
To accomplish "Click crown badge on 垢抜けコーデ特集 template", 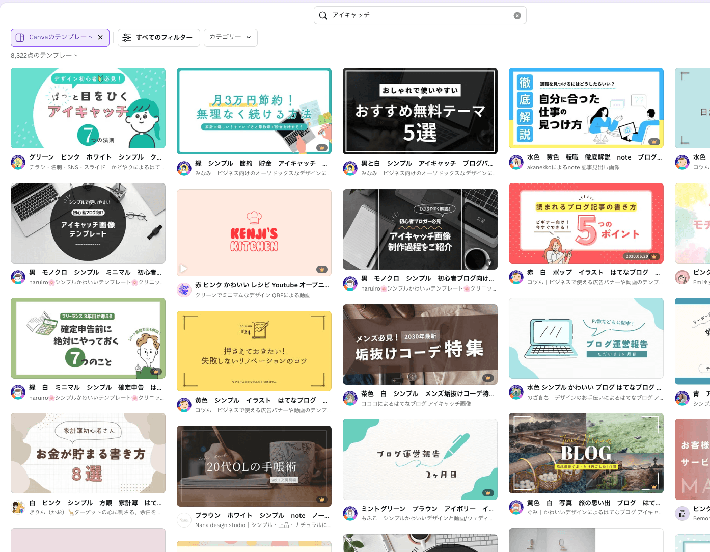I will click(488, 378).
